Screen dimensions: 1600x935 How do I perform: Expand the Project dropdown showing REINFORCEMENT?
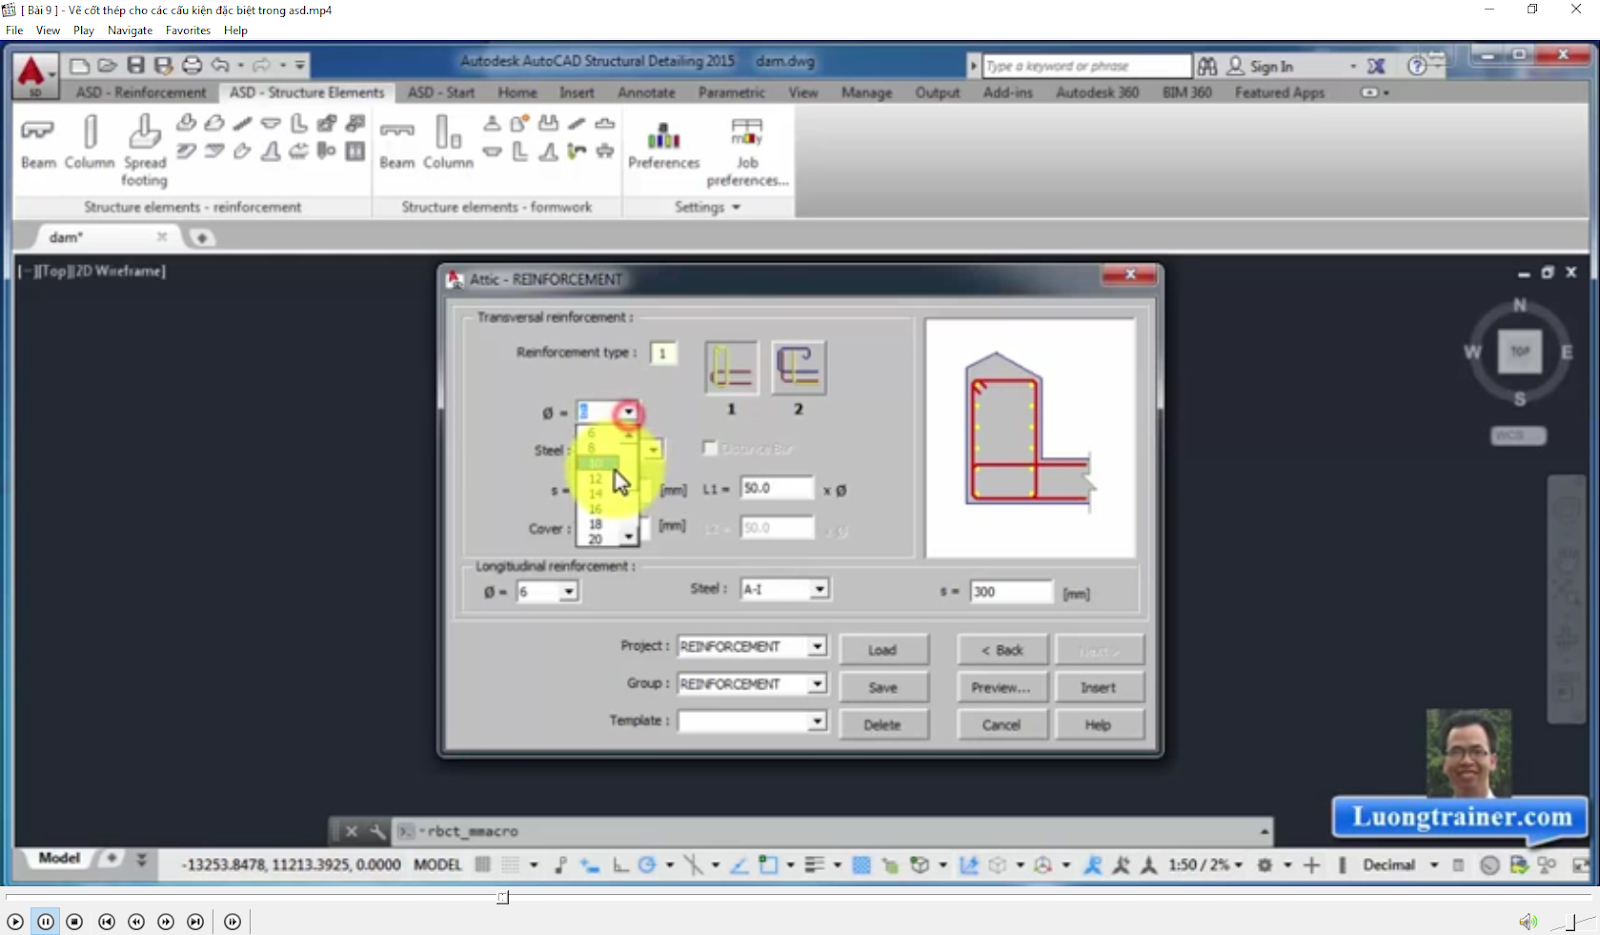[x=815, y=646]
